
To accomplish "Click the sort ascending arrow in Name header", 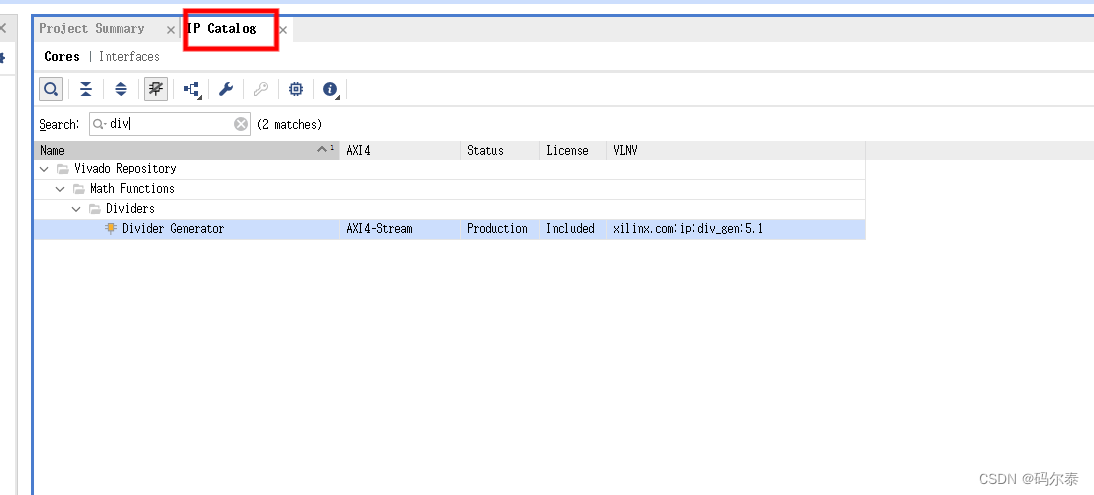I will click(x=322, y=149).
